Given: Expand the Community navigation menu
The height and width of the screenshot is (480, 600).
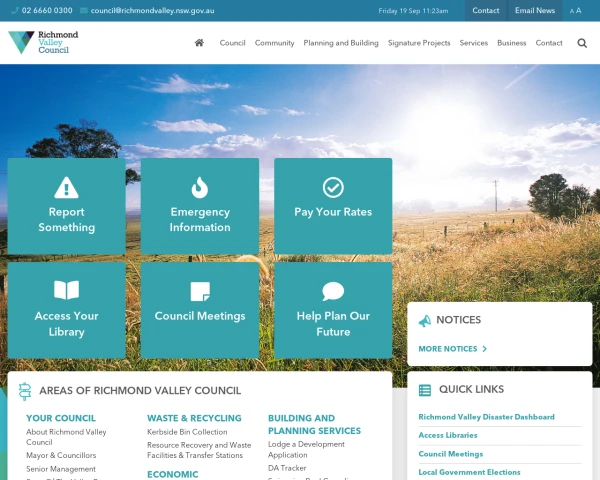Looking at the screenshot, I should pyautogui.click(x=274, y=43).
